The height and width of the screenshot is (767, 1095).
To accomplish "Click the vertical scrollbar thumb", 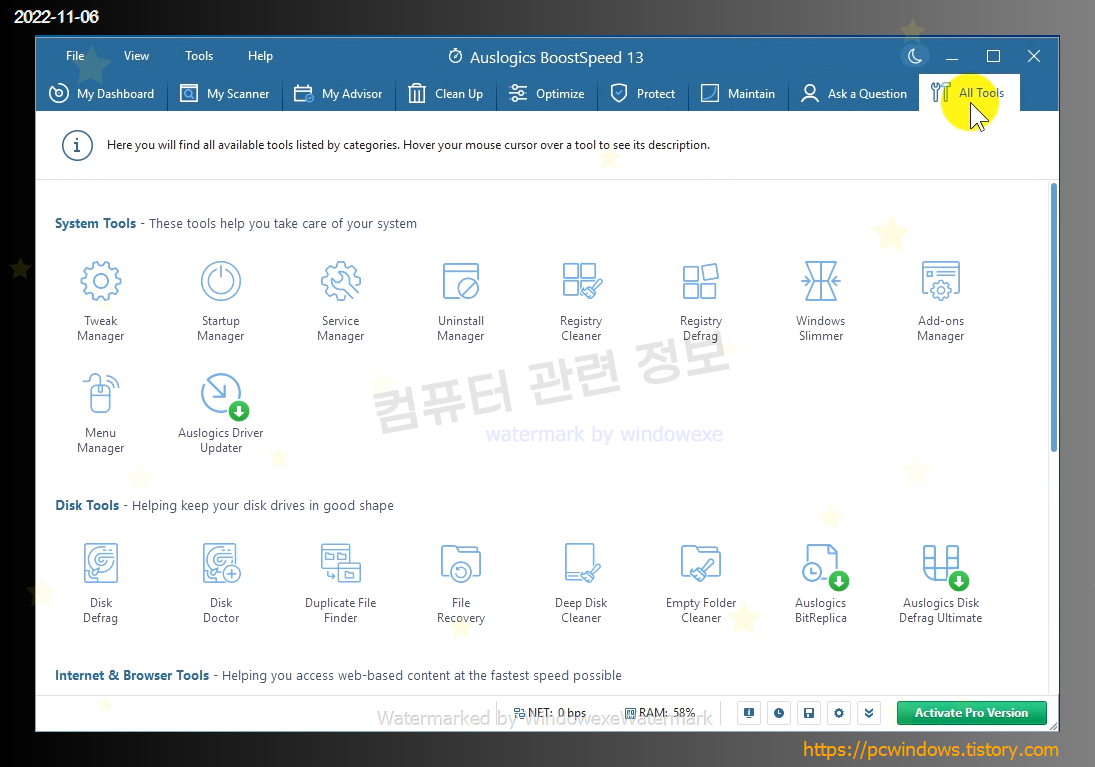I will 1053,318.
